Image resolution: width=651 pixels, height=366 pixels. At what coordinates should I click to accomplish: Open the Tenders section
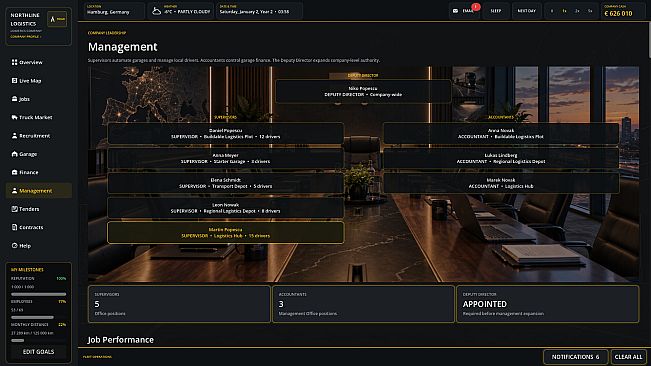pos(39,209)
